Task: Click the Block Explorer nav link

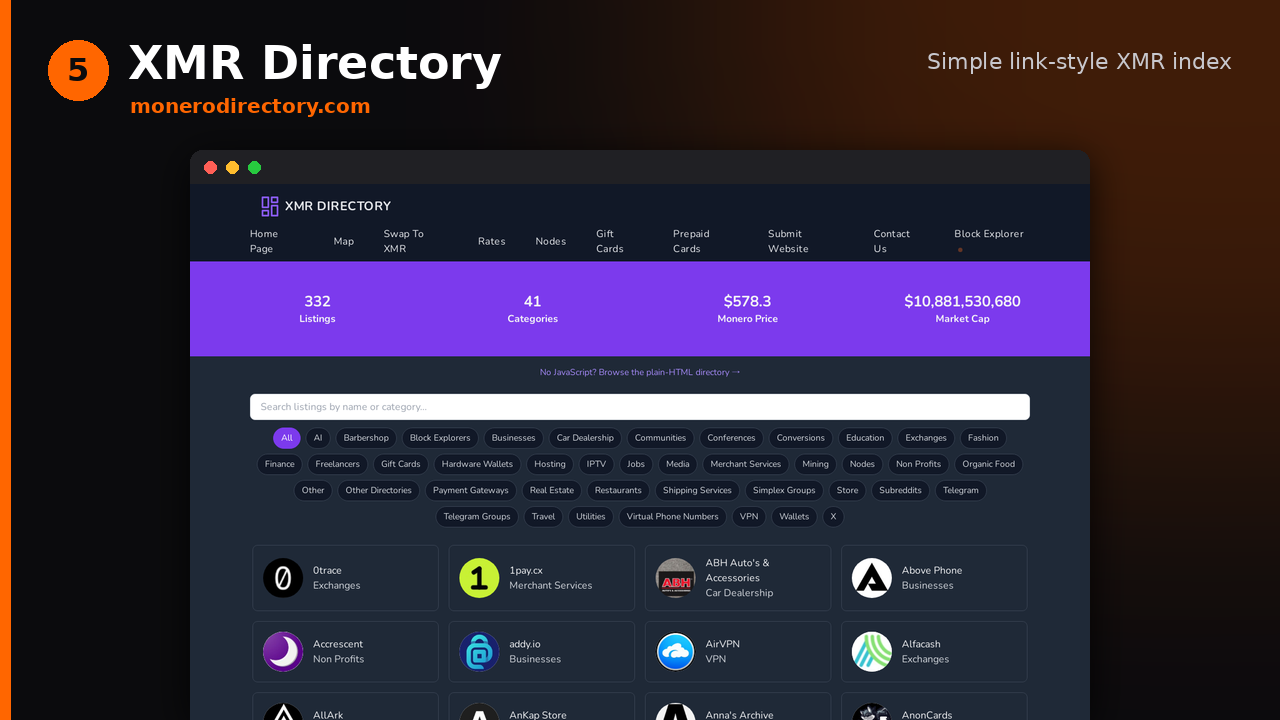Action: pyautogui.click(x=989, y=234)
